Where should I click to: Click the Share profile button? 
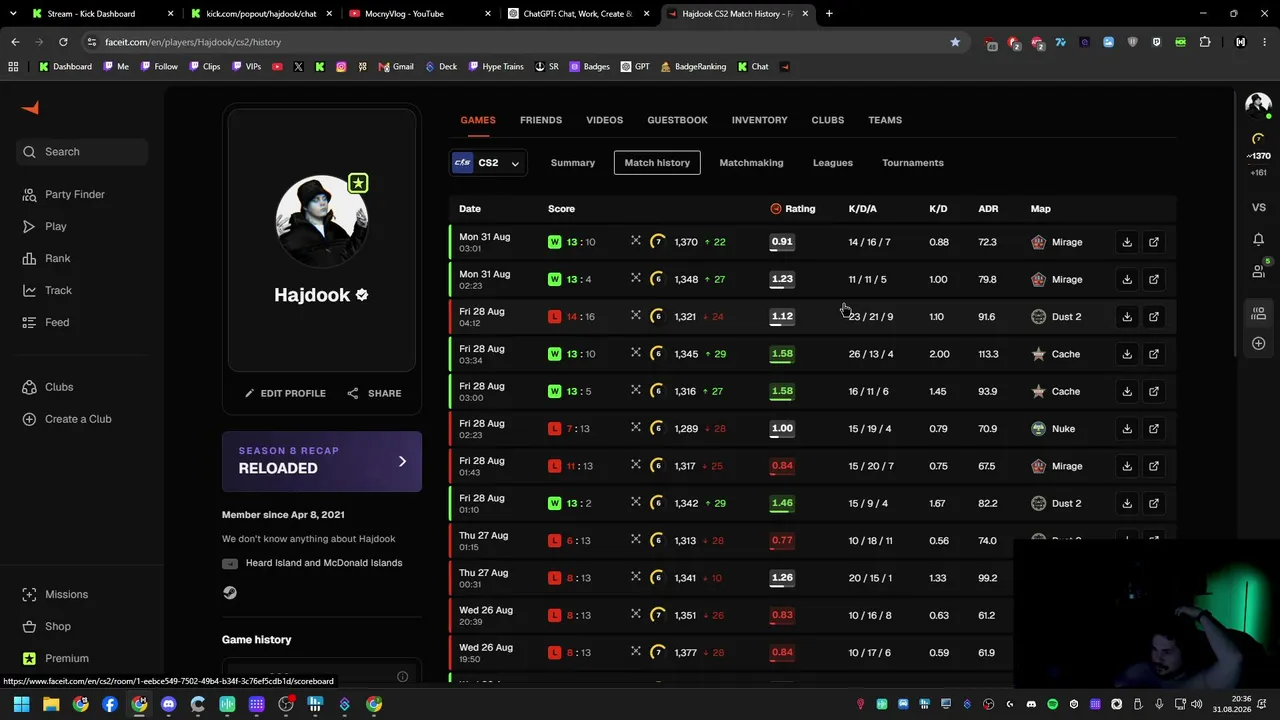point(374,393)
